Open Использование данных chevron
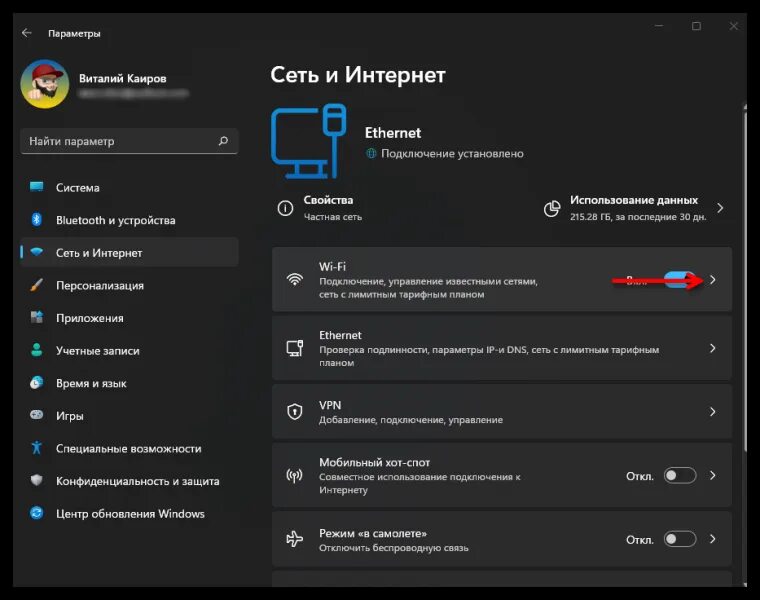The image size is (760, 600). 720,208
